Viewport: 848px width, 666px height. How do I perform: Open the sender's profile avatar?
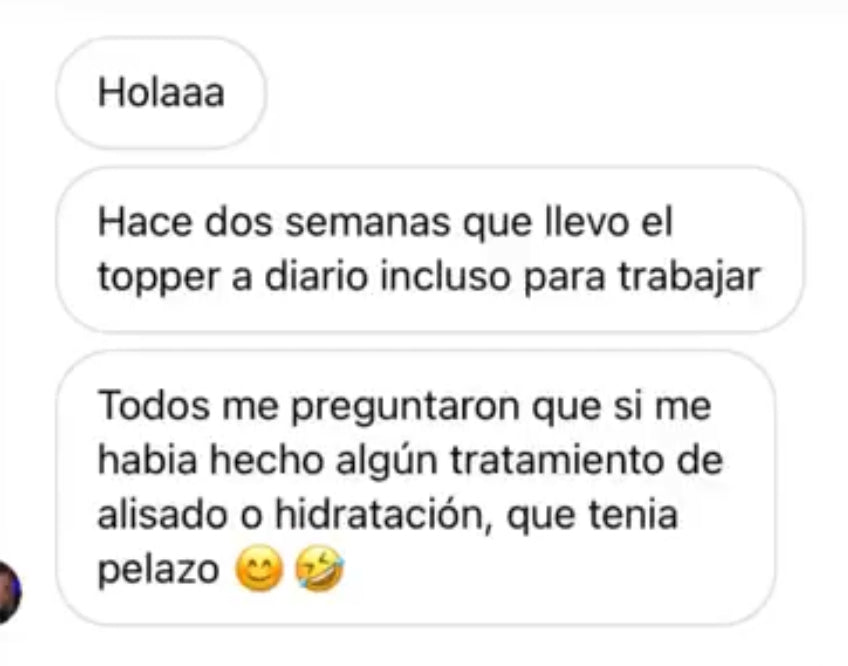pos(9,592)
